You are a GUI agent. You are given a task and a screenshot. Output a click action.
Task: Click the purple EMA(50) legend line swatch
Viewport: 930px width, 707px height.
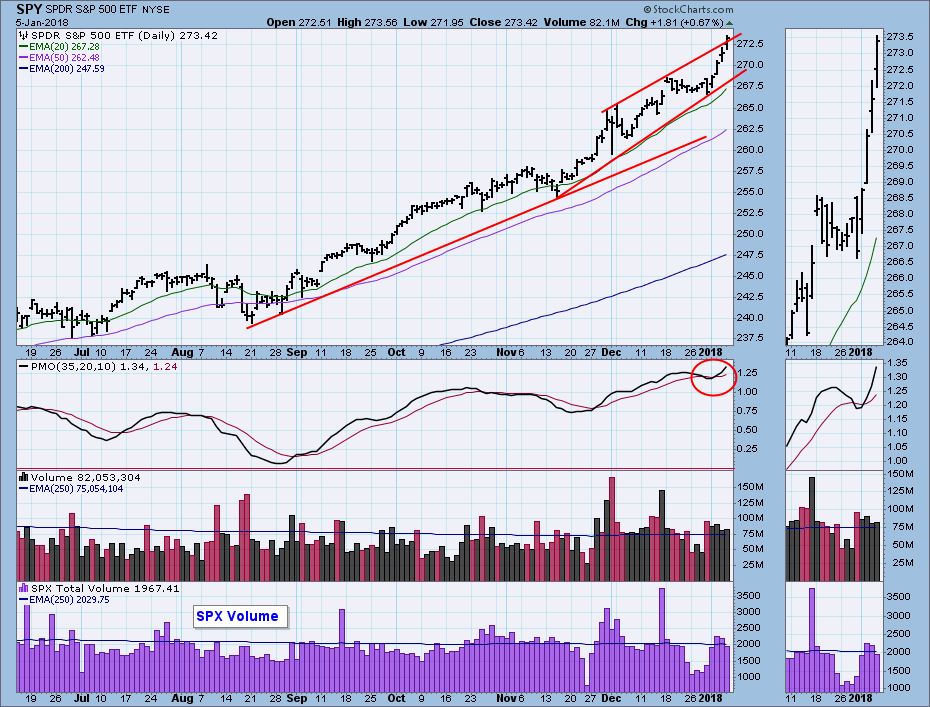click(x=23, y=58)
